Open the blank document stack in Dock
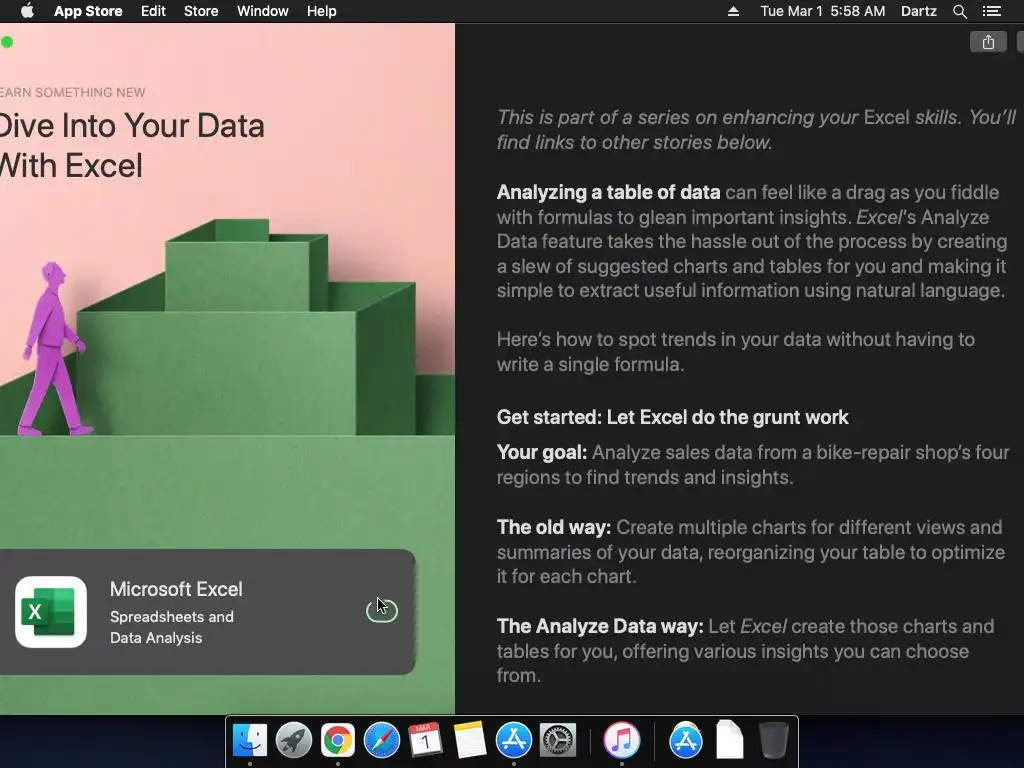The height and width of the screenshot is (768, 1024). point(729,740)
